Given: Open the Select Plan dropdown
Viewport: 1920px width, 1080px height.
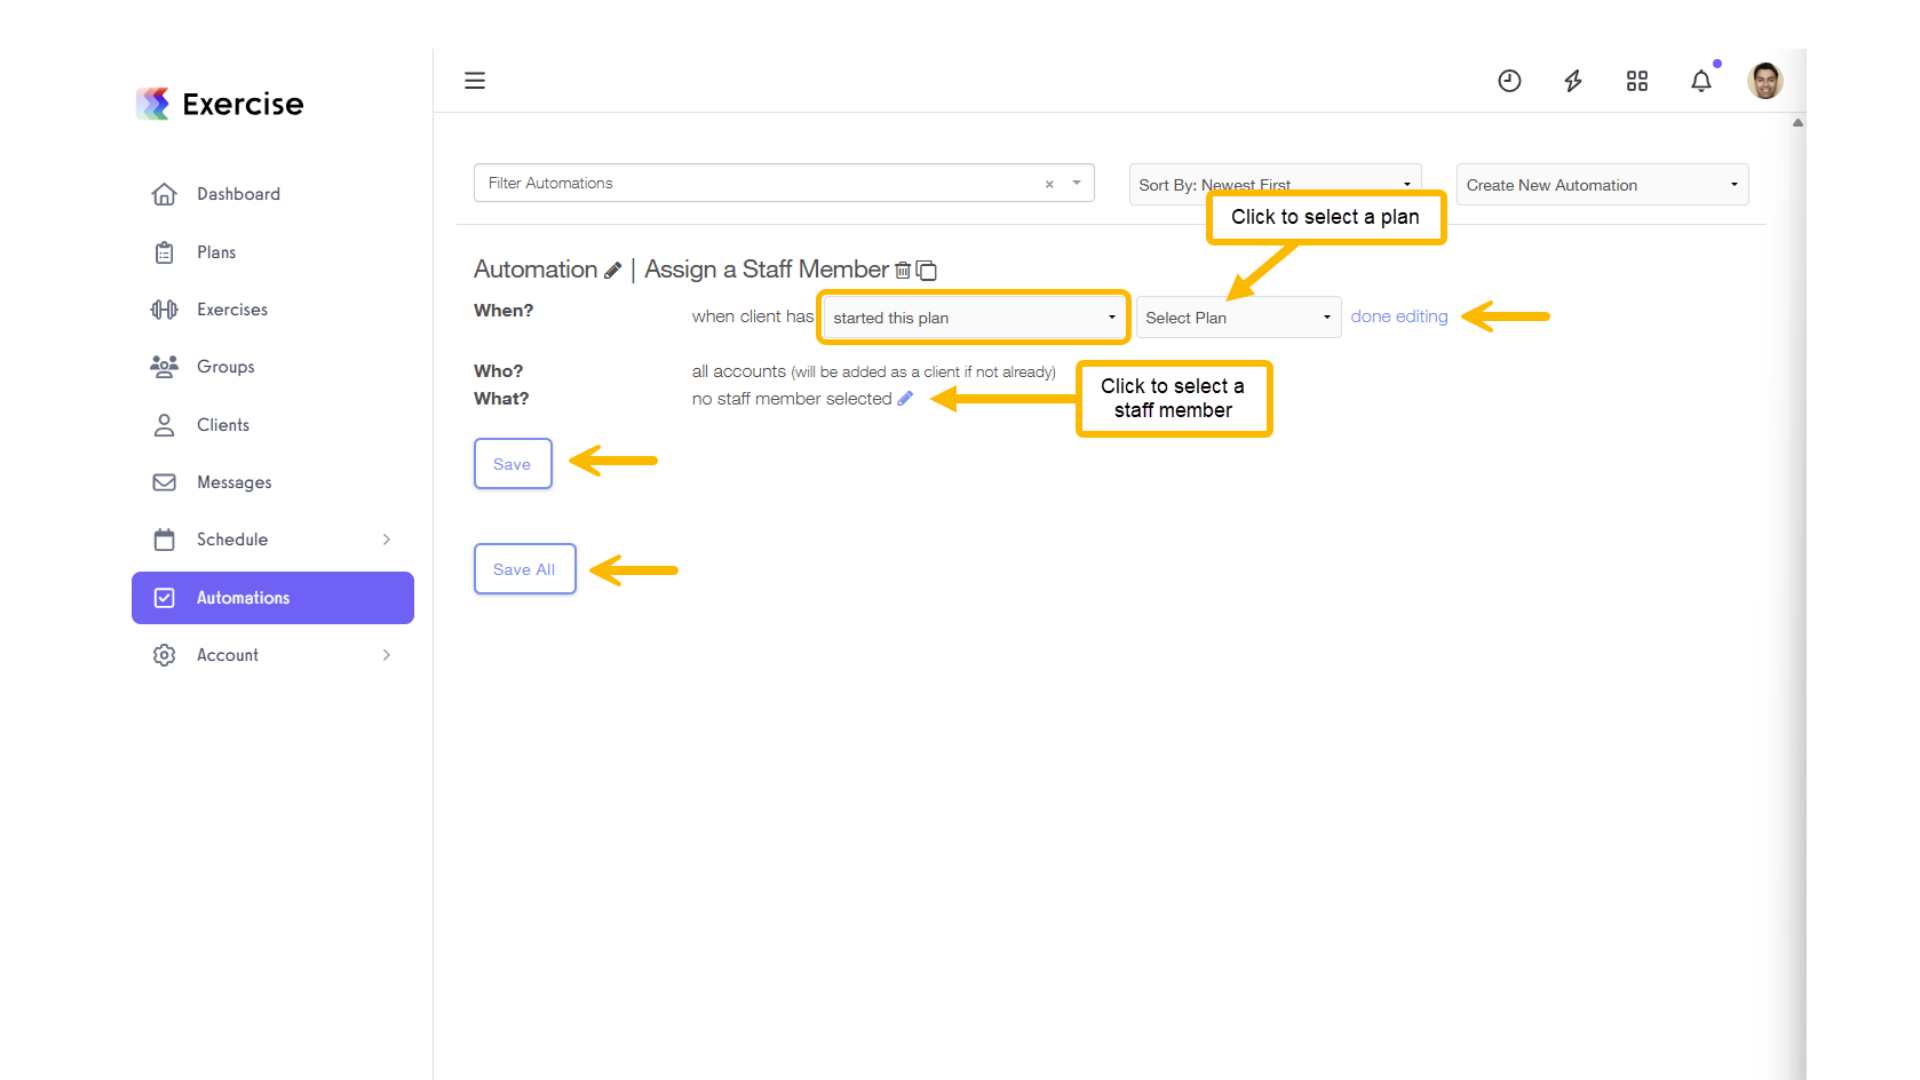Looking at the screenshot, I should click(x=1238, y=317).
